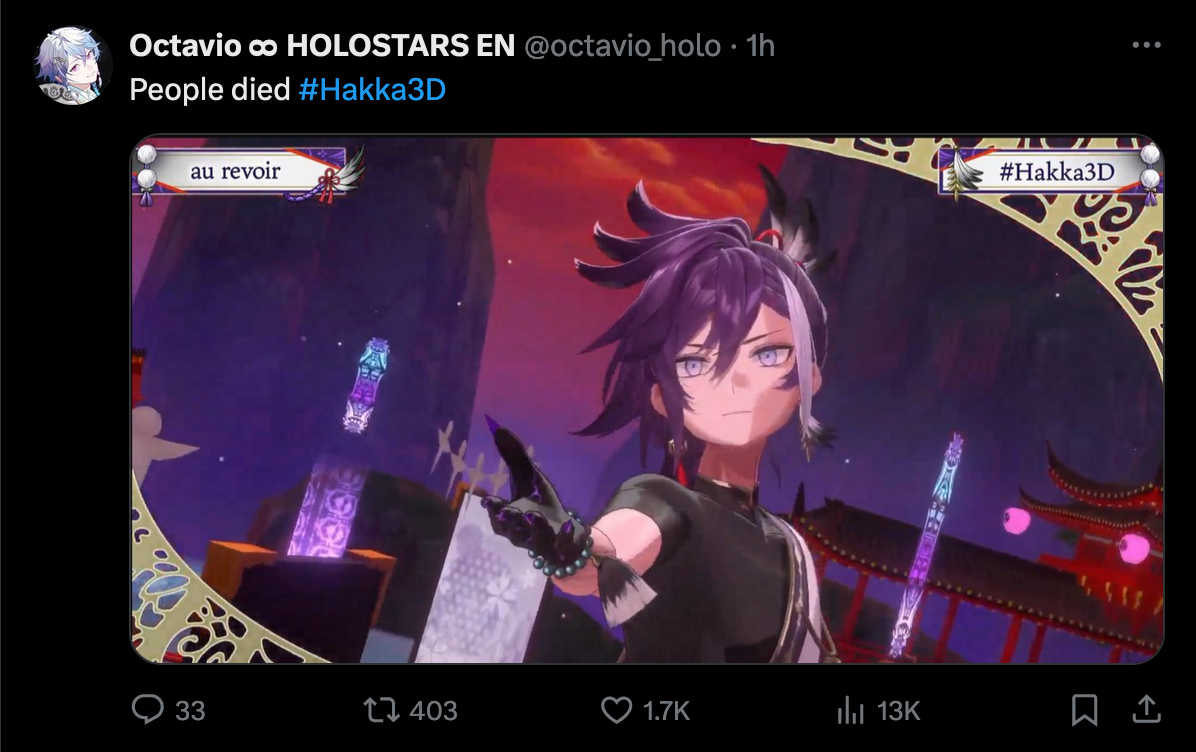Click the reply speech bubble icon
This screenshot has width=1196, height=752.
147,709
